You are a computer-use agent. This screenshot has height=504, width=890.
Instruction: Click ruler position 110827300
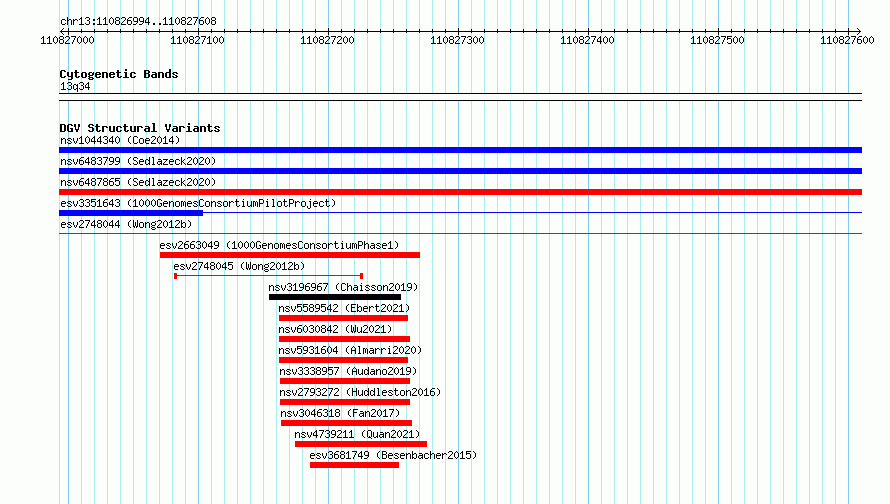coord(457,40)
